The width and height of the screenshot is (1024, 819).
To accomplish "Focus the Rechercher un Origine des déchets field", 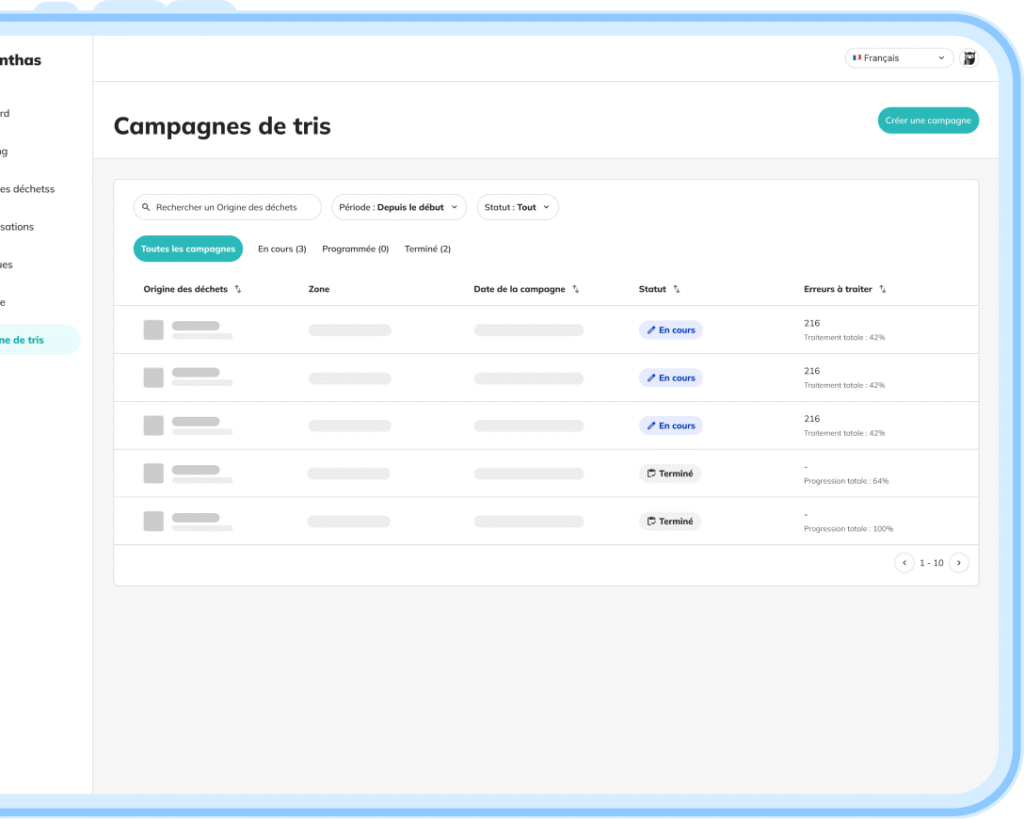I will [x=227, y=207].
